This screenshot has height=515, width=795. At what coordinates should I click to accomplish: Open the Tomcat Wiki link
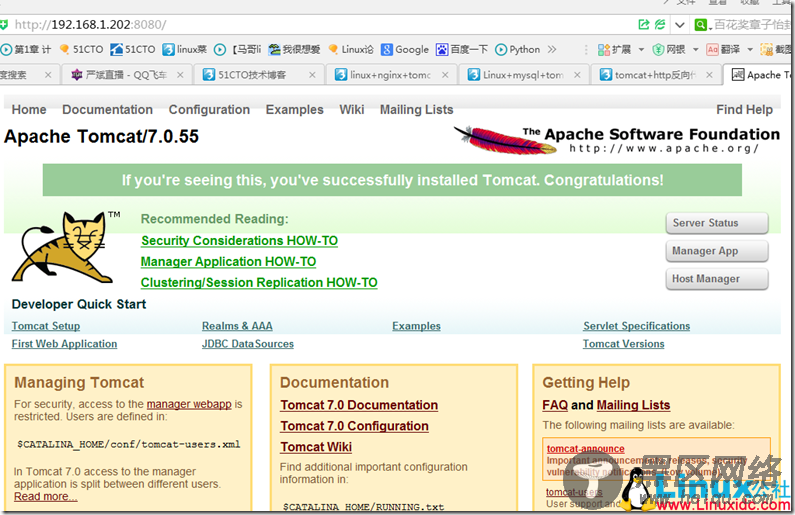pos(316,447)
